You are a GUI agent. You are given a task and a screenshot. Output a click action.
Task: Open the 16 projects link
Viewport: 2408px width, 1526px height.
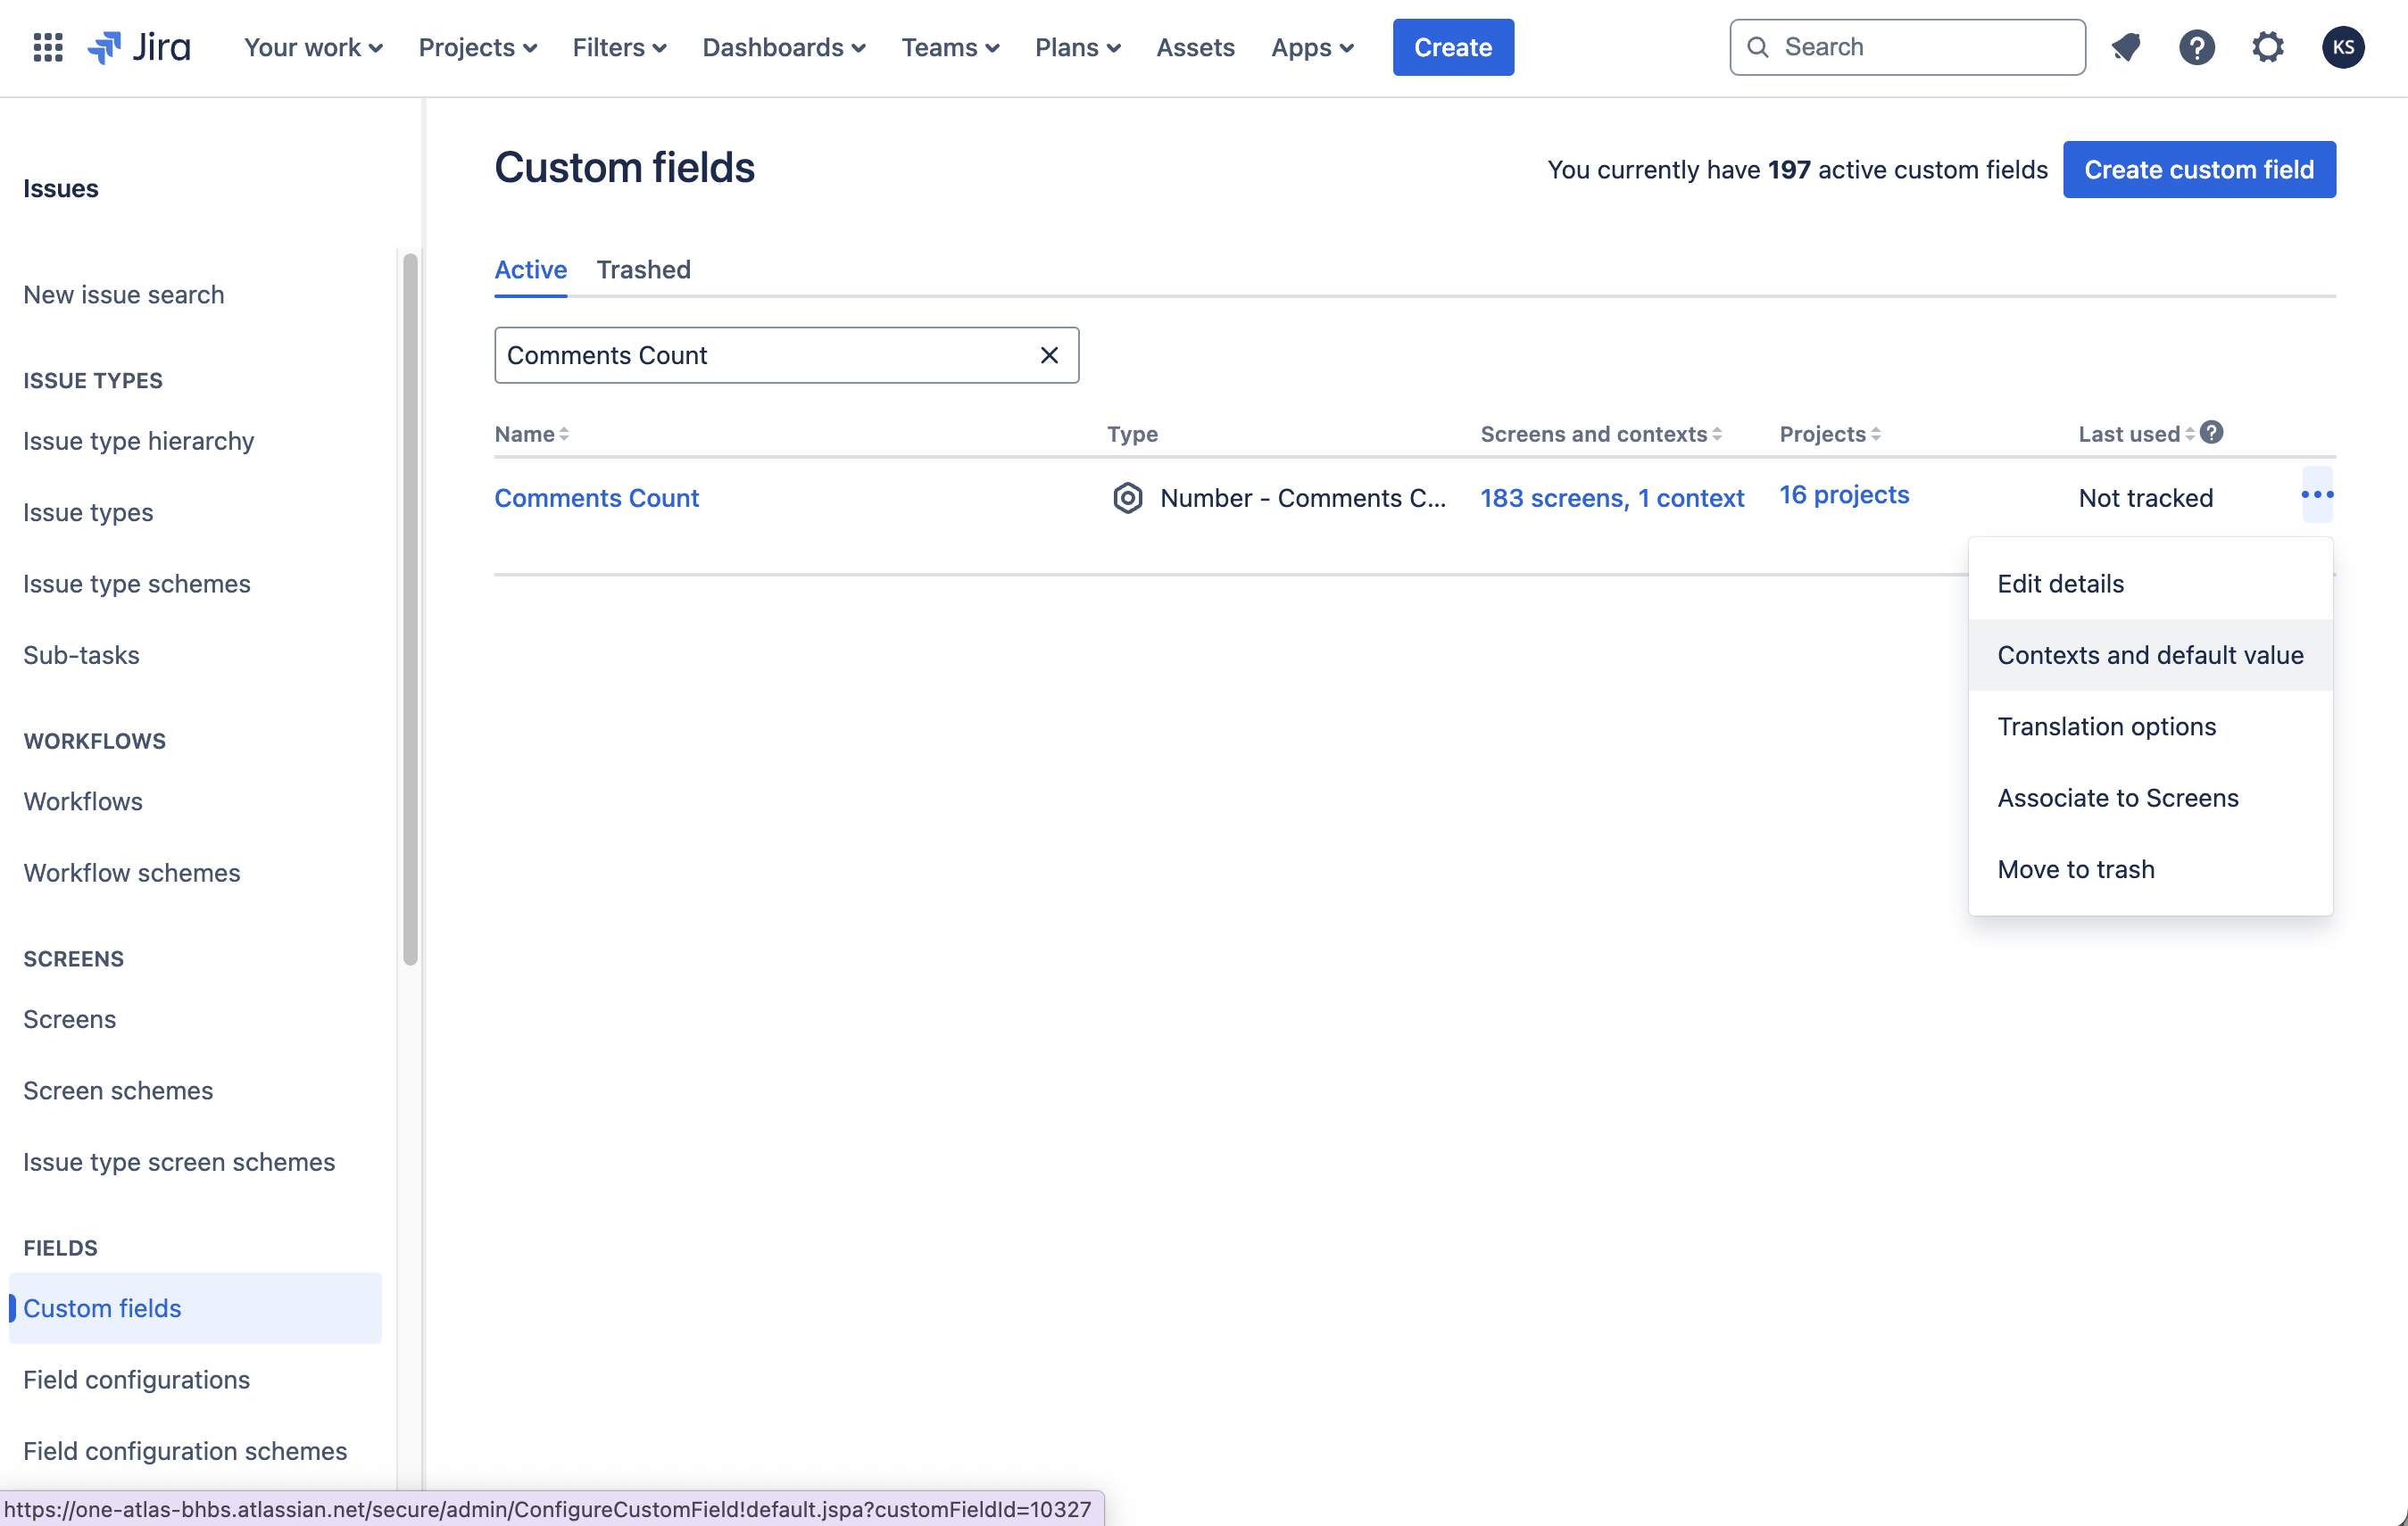coord(1843,495)
